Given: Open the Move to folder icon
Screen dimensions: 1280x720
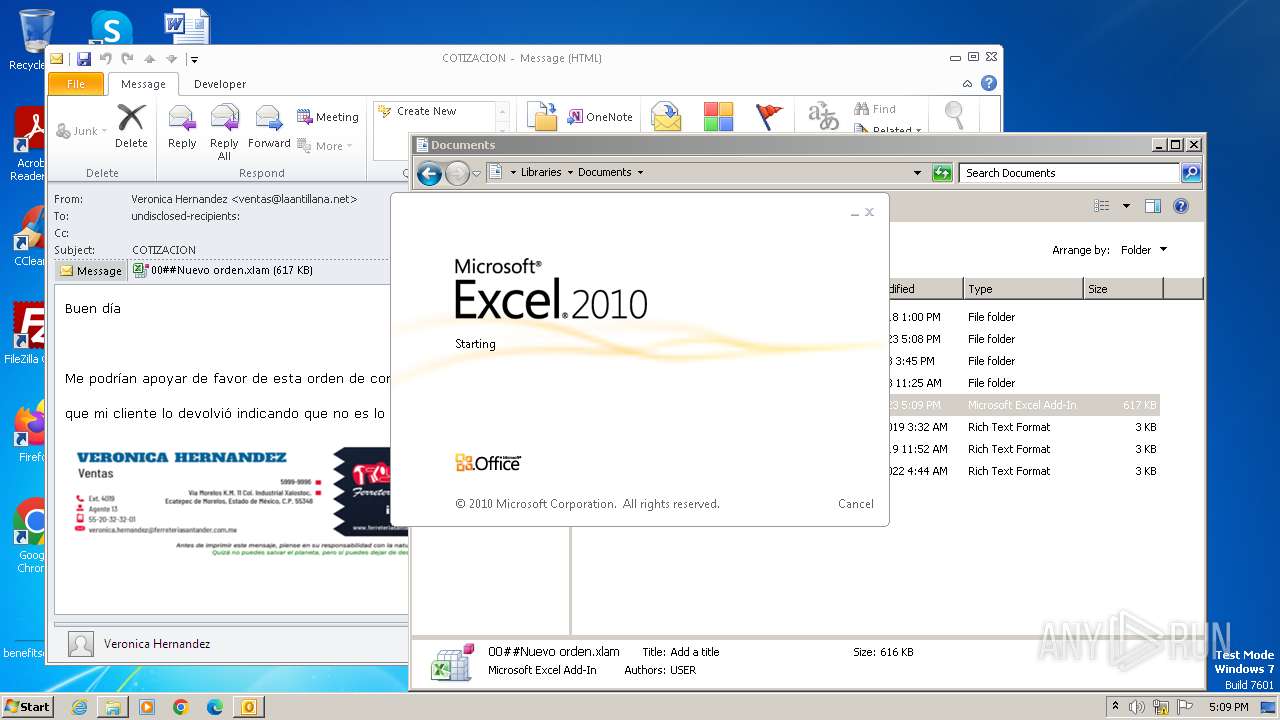Looking at the screenshot, I should [x=542, y=116].
